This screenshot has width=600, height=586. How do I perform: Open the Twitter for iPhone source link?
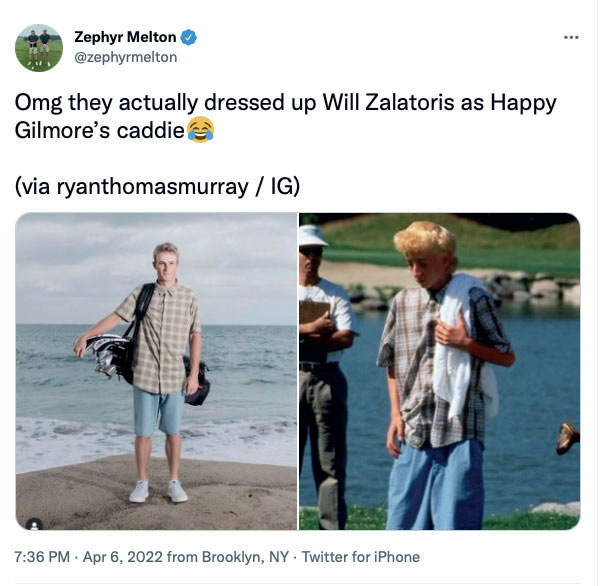[361, 557]
